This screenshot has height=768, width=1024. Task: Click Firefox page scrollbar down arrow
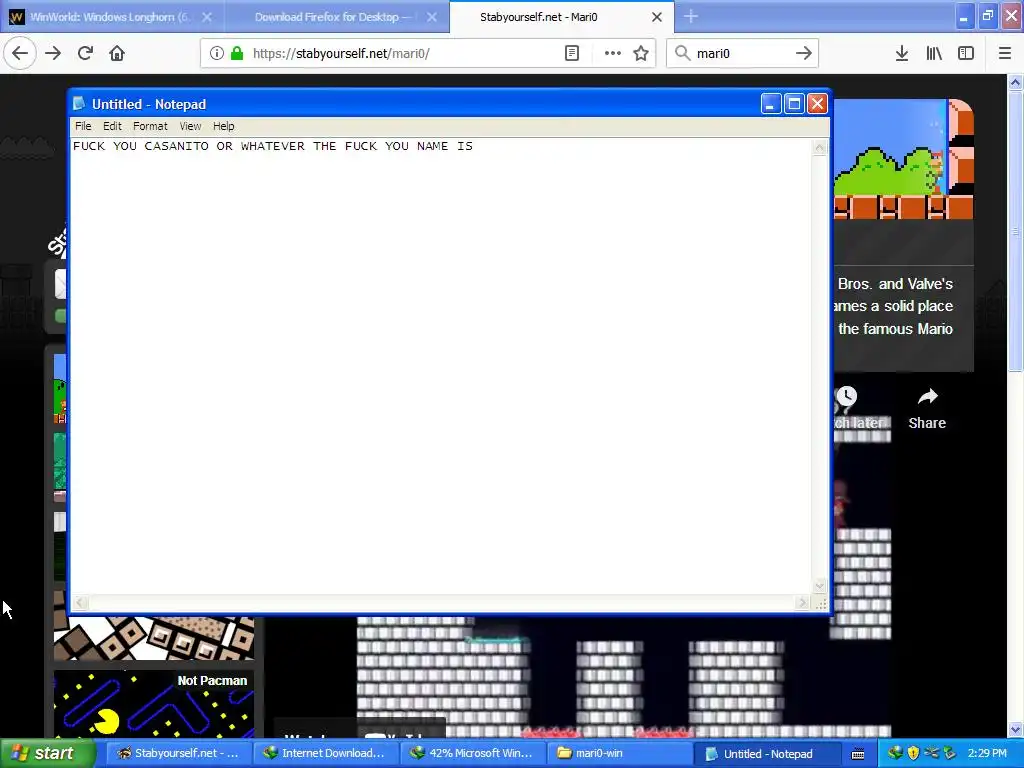point(1015,729)
